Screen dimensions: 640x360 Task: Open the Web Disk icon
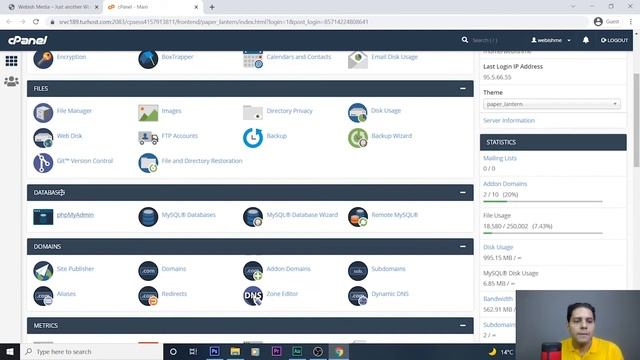tap(43, 138)
